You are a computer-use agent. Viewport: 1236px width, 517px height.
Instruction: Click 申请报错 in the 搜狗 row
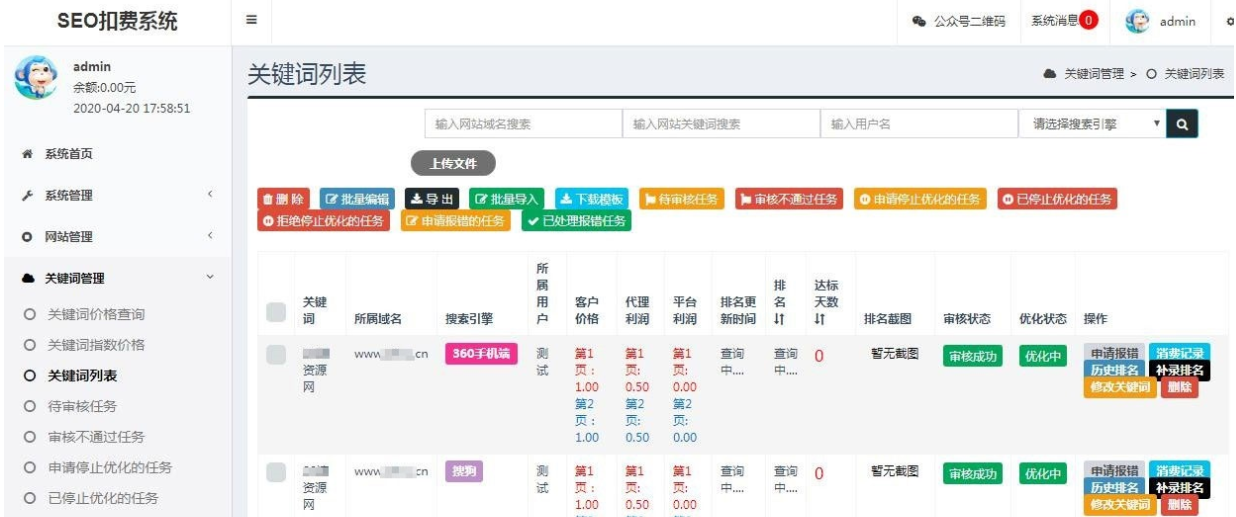pos(1115,471)
